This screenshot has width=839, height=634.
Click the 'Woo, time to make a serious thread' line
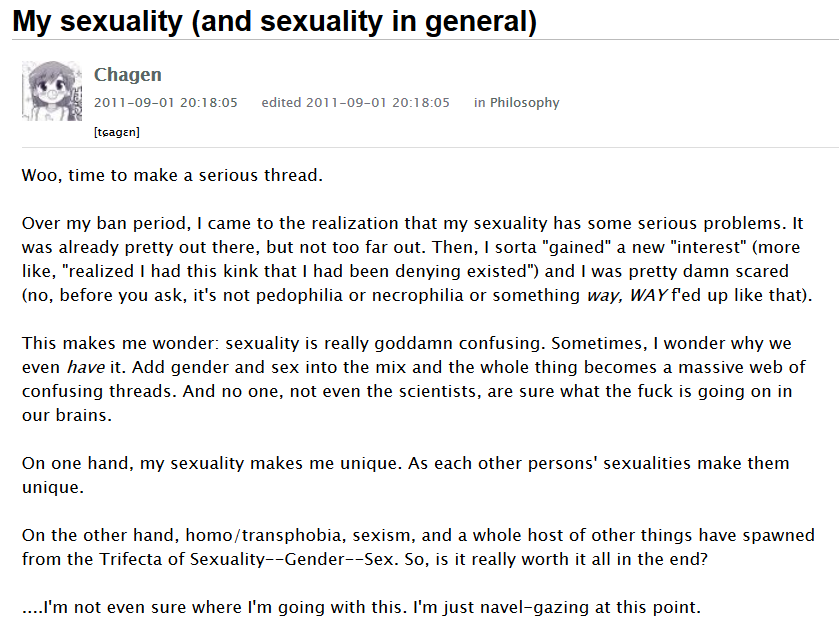172,175
